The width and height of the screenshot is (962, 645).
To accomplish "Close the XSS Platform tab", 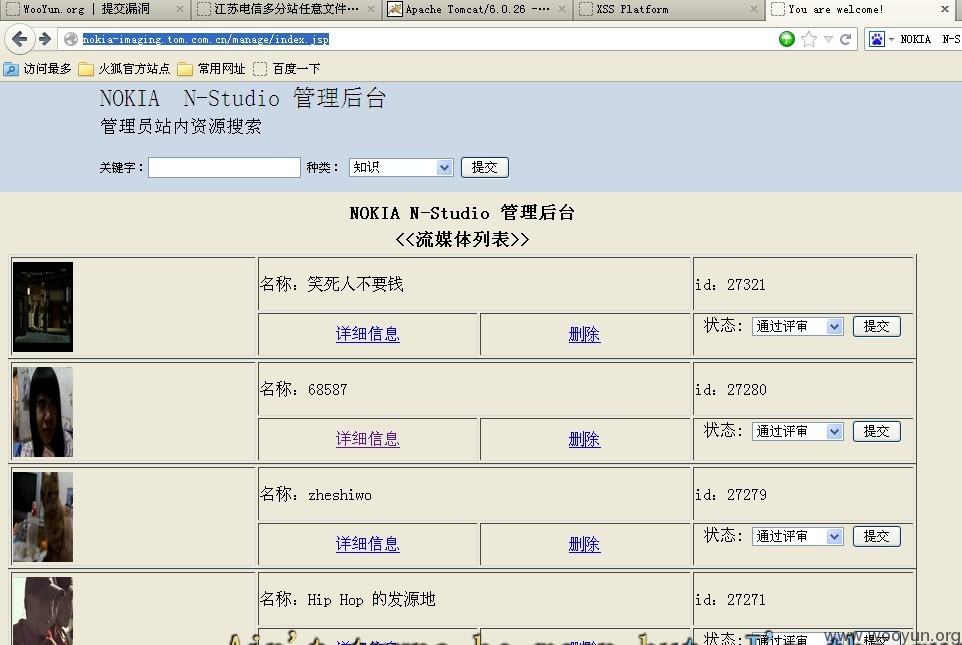I will click(x=754, y=9).
